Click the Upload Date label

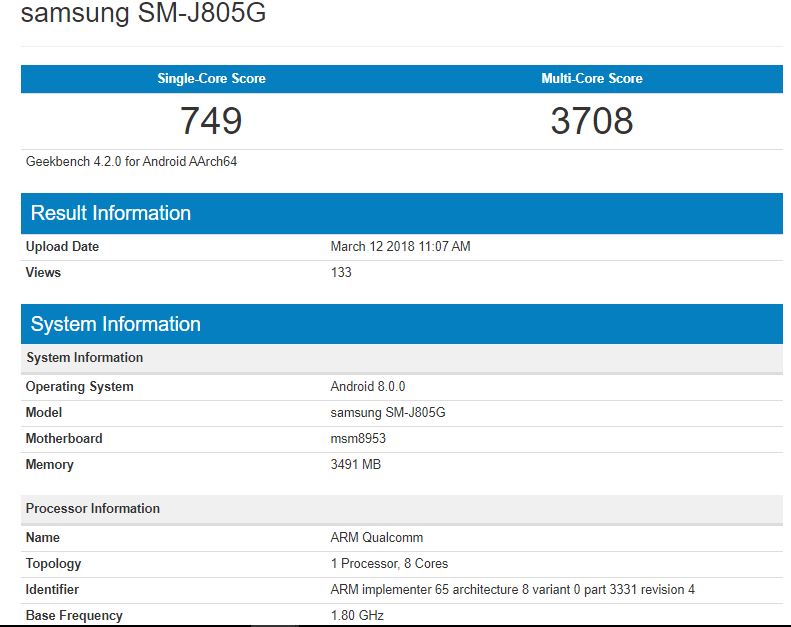pos(62,247)
